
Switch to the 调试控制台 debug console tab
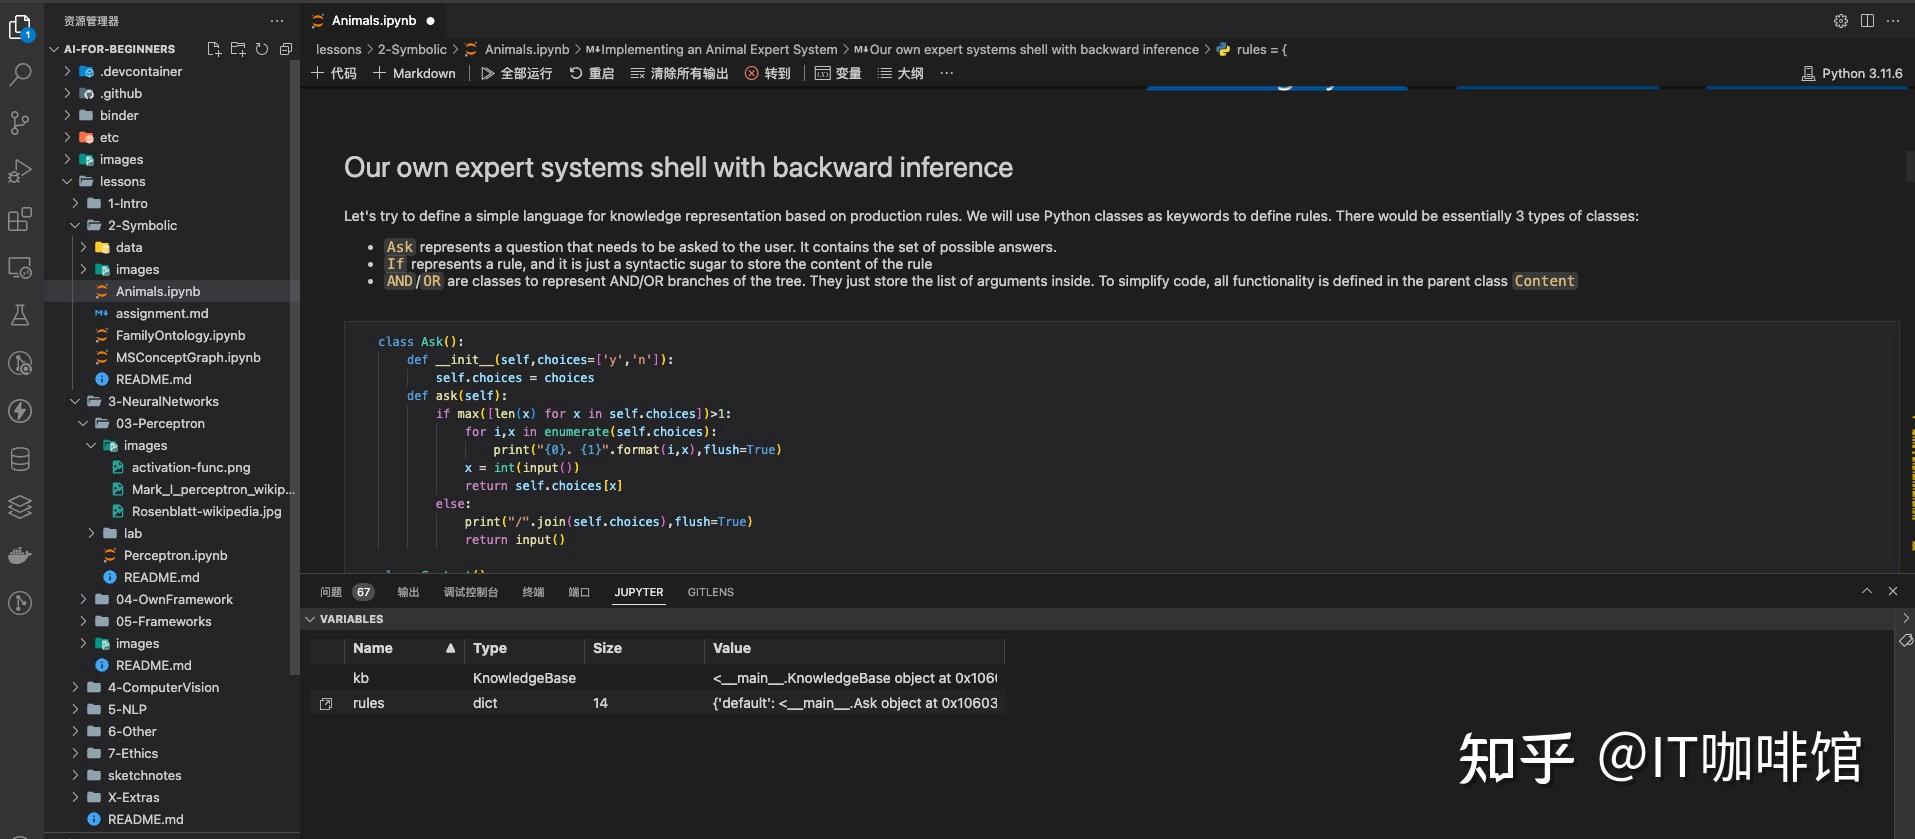click(x=471, y=592)
